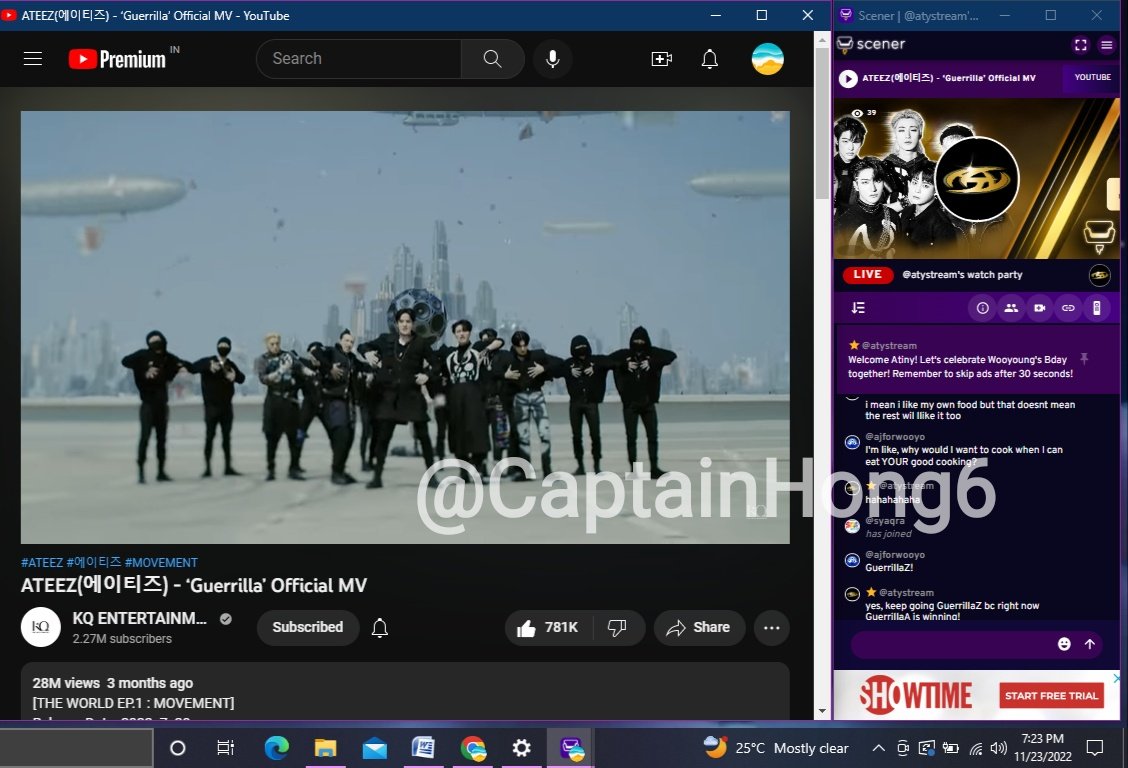The height and width of the screenshot is (768, 1128).
Task: Dislike the Guerrilla video
Action: click(x=617, y=628)
